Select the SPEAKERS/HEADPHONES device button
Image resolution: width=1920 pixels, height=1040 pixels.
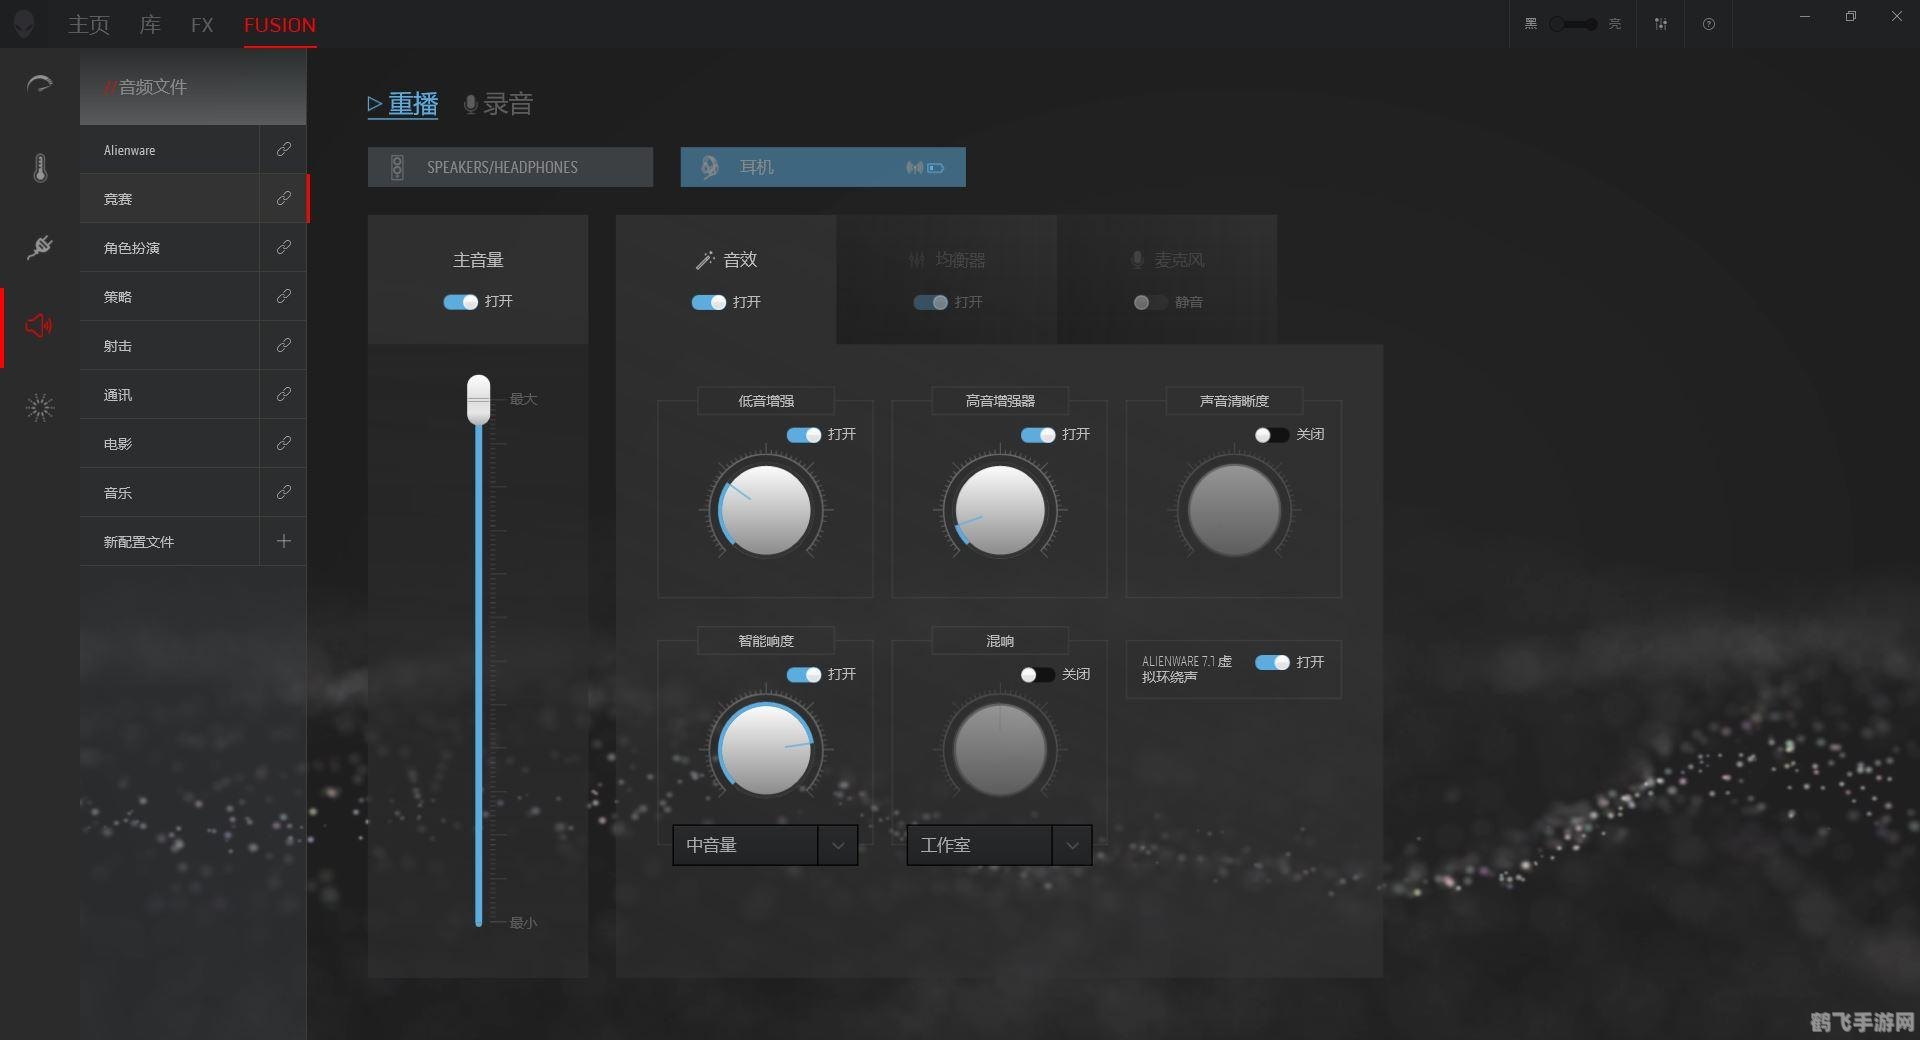click(510, 167)
